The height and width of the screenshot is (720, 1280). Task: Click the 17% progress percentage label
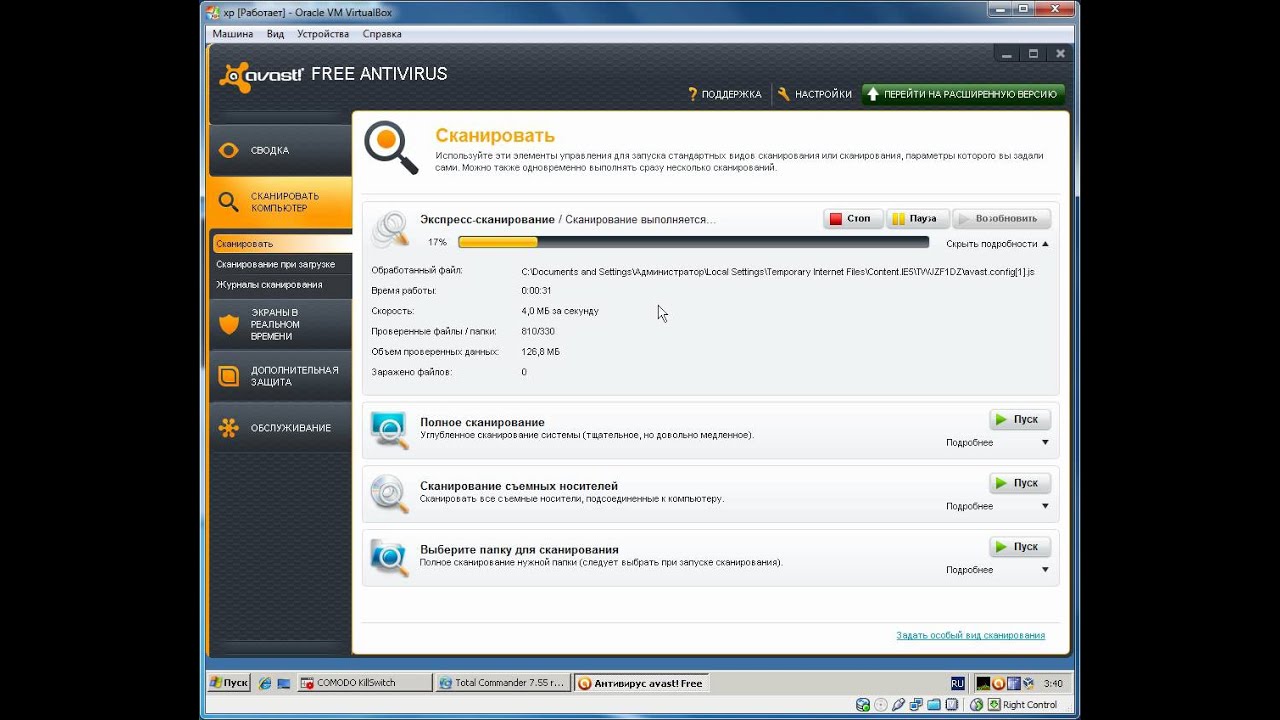(x=437, y=243)
